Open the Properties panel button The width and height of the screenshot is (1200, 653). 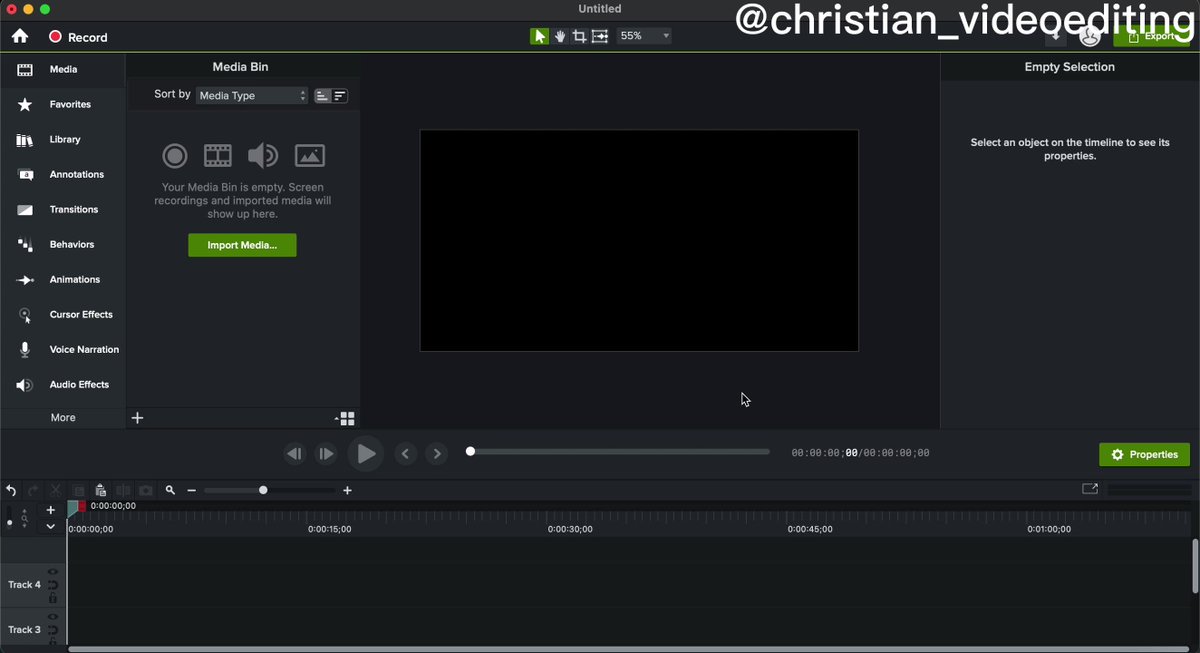(x=1144, y=455)
